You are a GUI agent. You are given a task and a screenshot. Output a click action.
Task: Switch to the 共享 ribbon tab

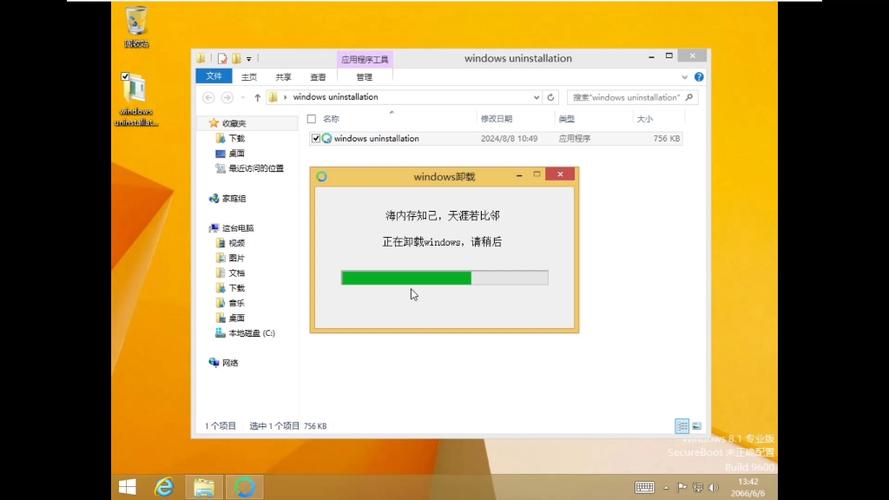click(283, 77)
